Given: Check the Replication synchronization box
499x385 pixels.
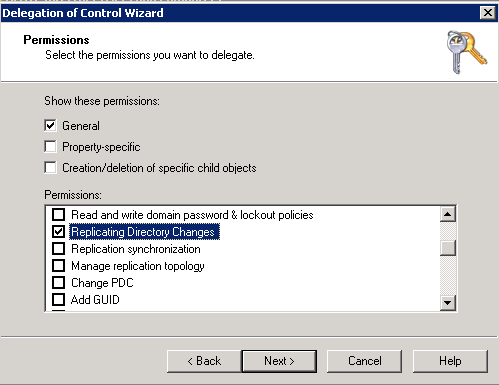Looking at the screenshot, I should (59, 249).
